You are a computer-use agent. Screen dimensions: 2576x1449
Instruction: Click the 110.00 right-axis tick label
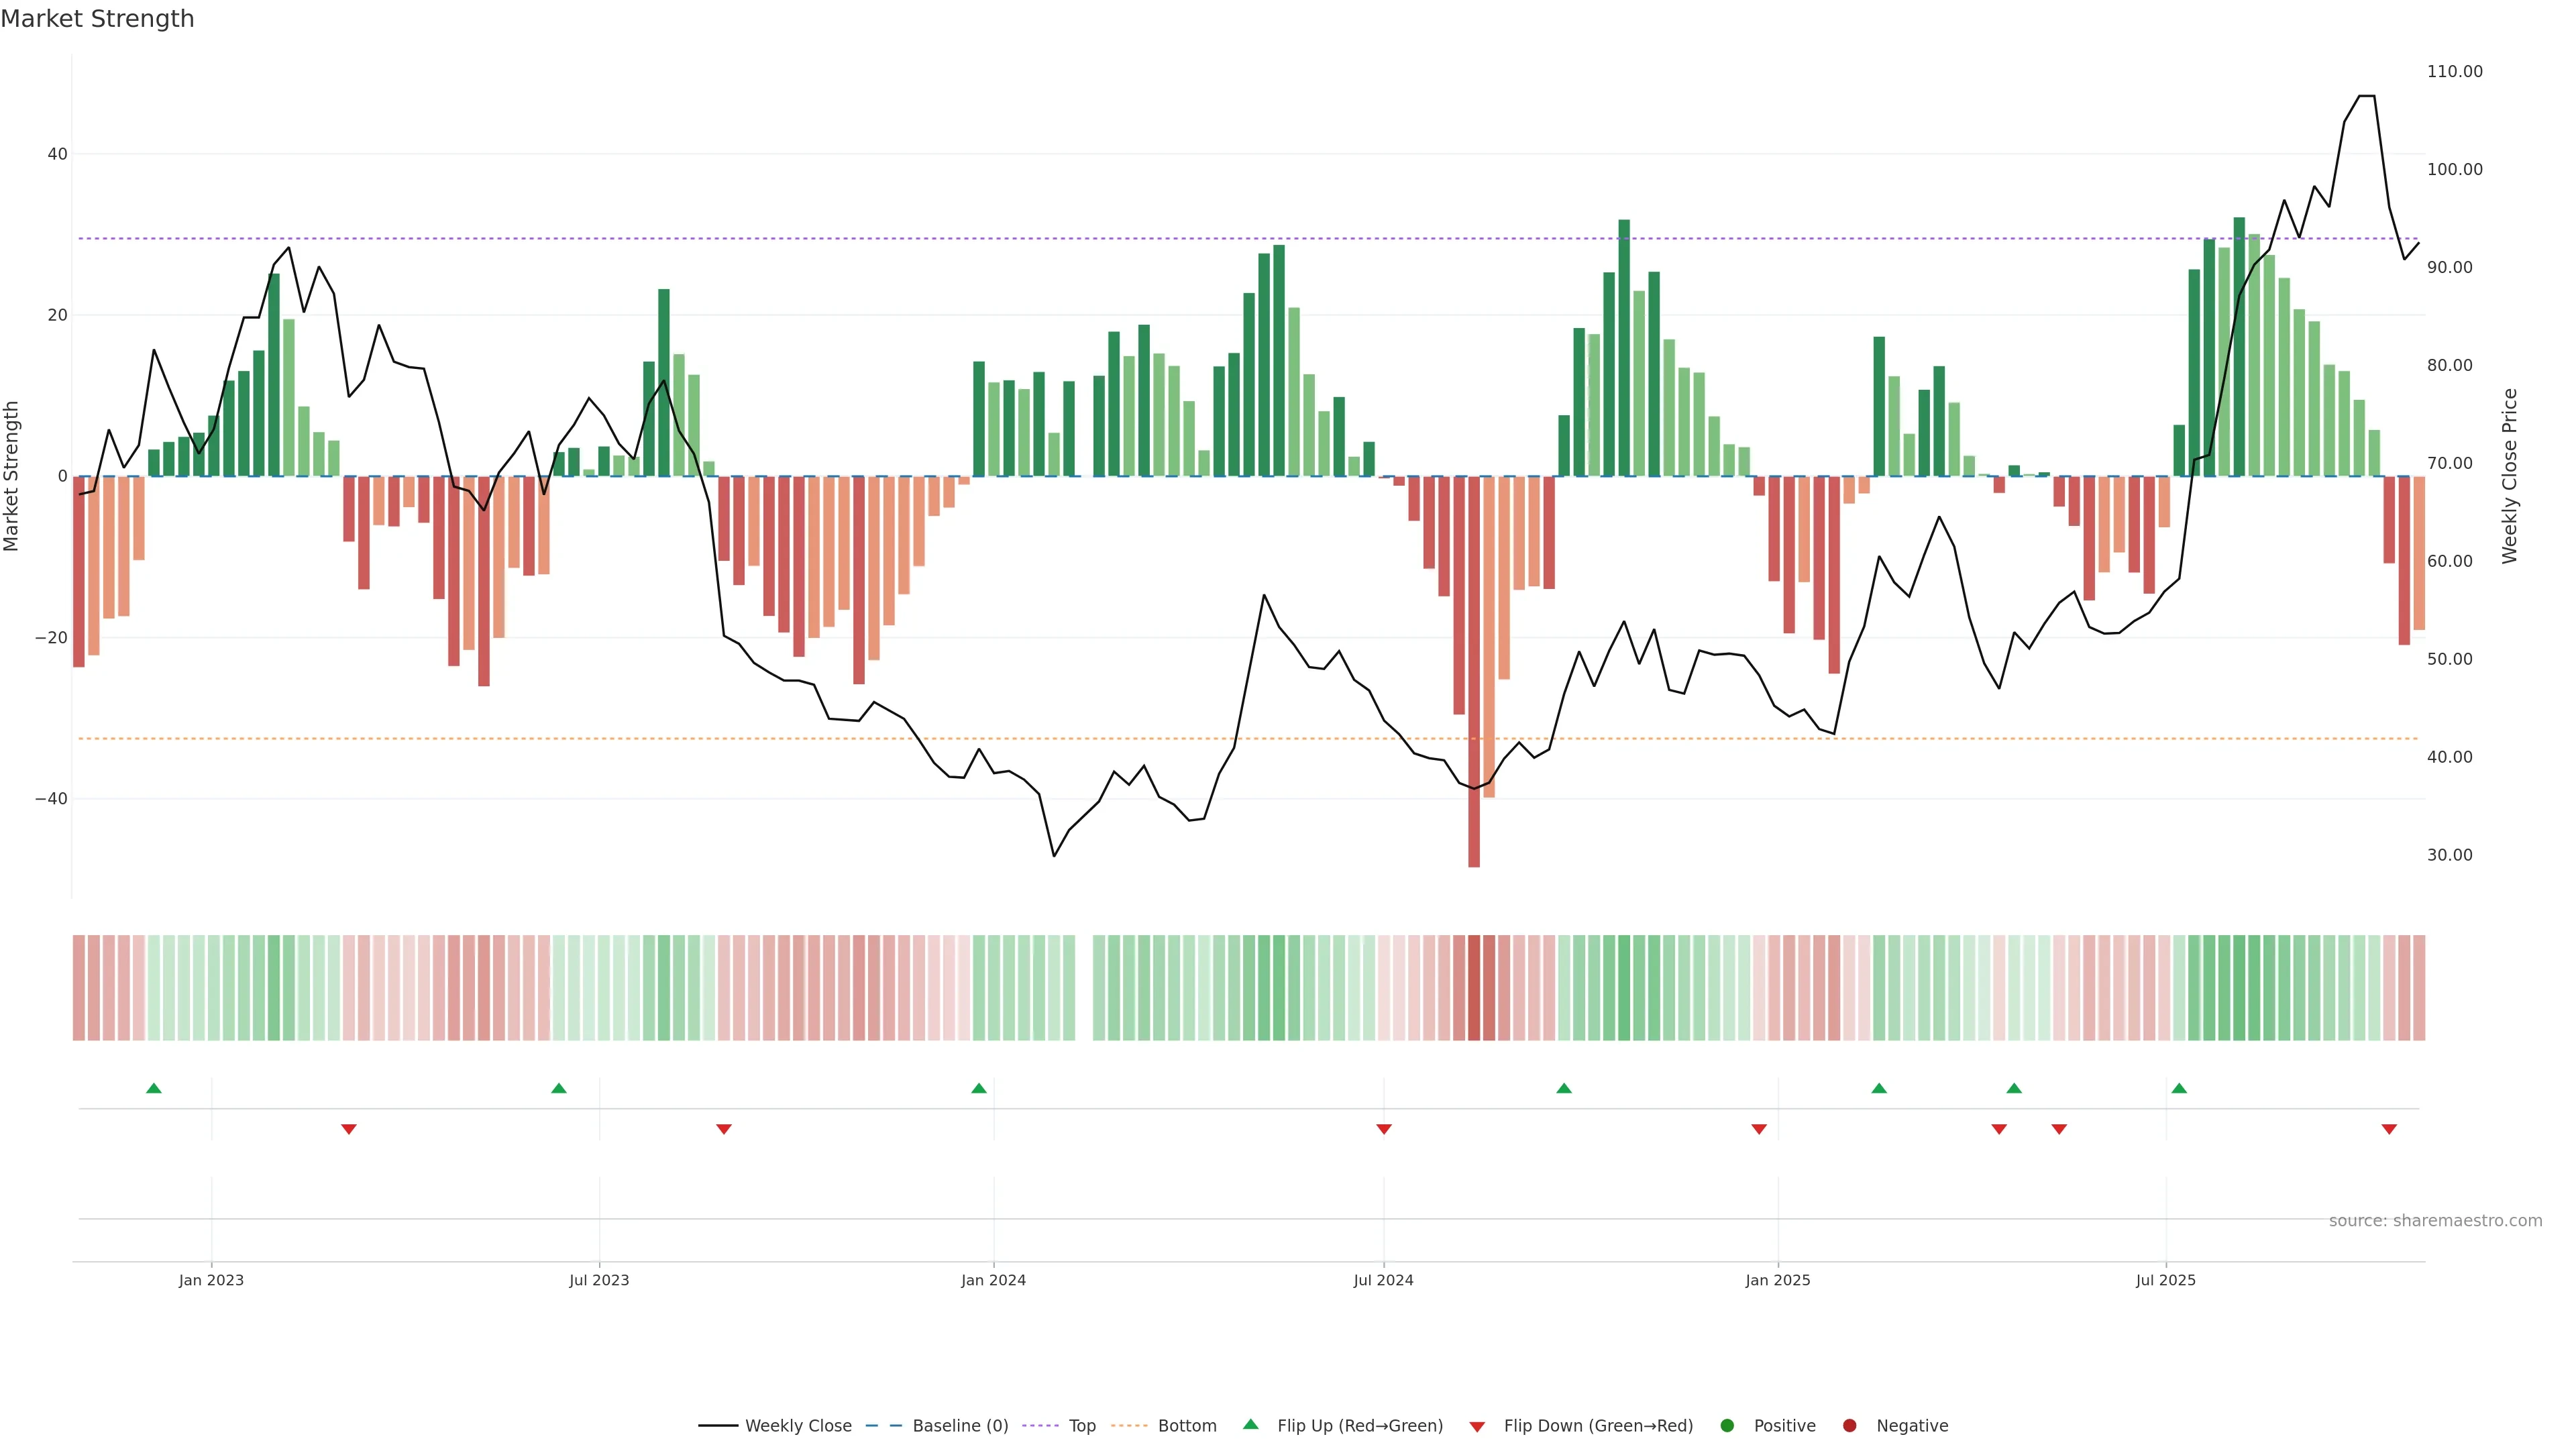[2454, 72]
